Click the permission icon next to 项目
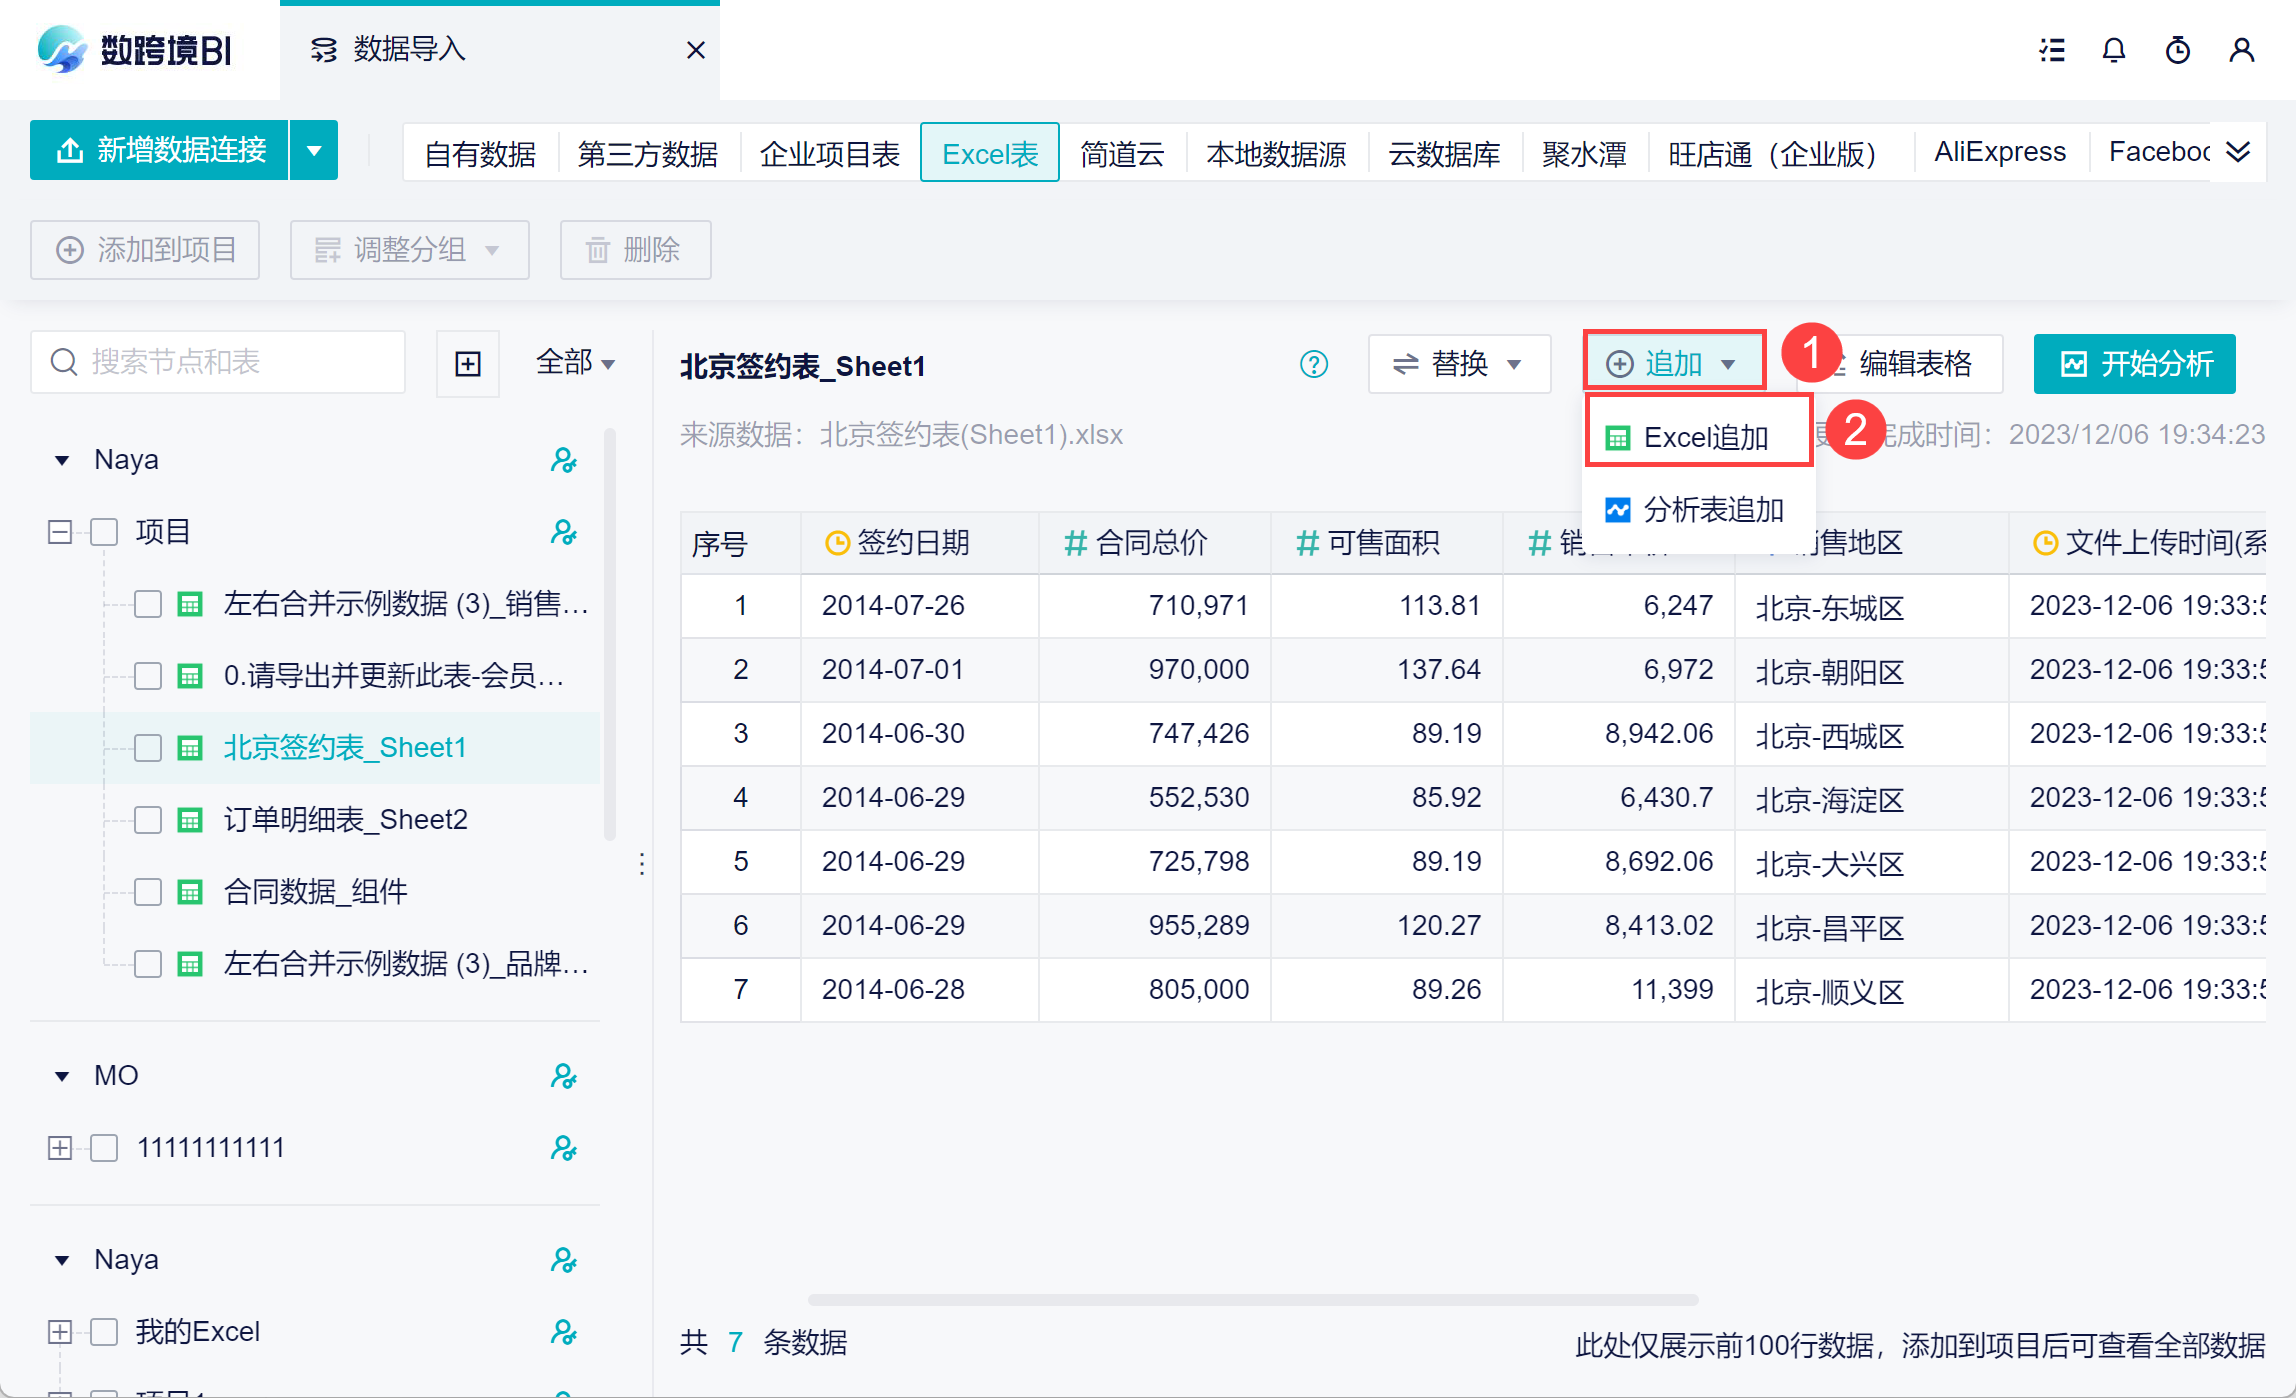The width and height of the screenshot is (2296, 1398). click(x=564, y=532)
